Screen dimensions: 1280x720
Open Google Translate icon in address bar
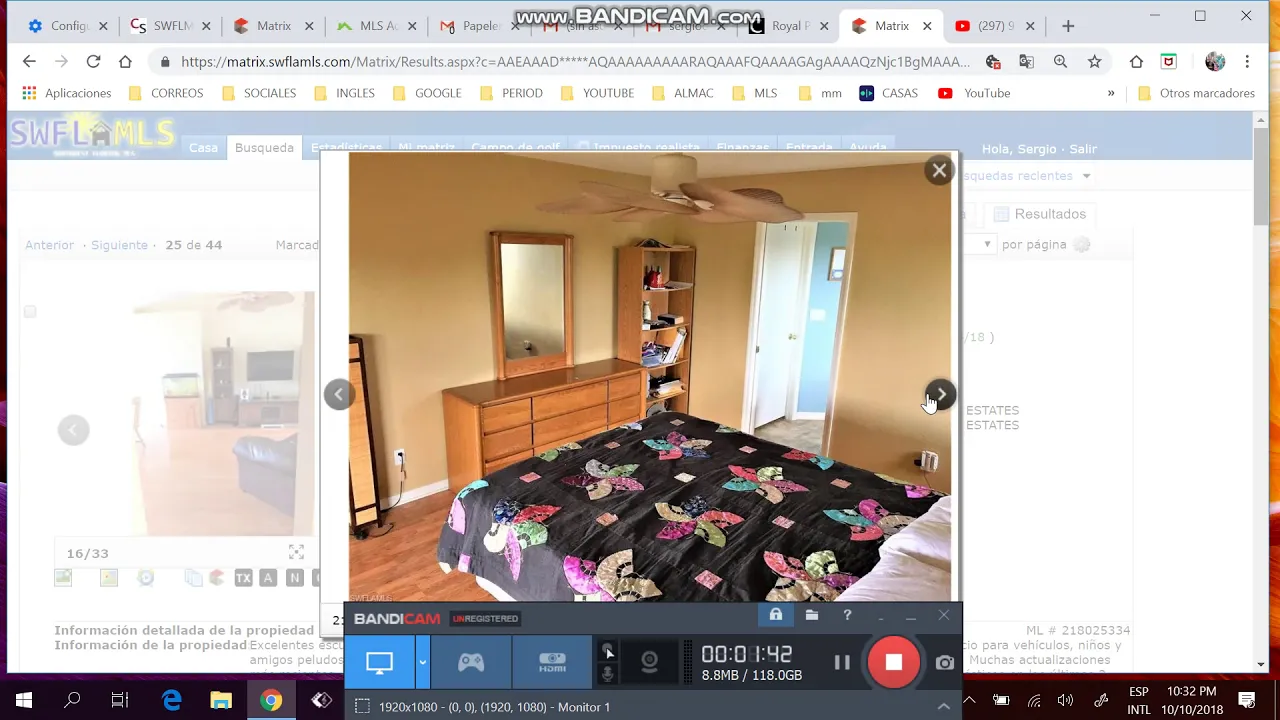click(x=1026, y=62)
